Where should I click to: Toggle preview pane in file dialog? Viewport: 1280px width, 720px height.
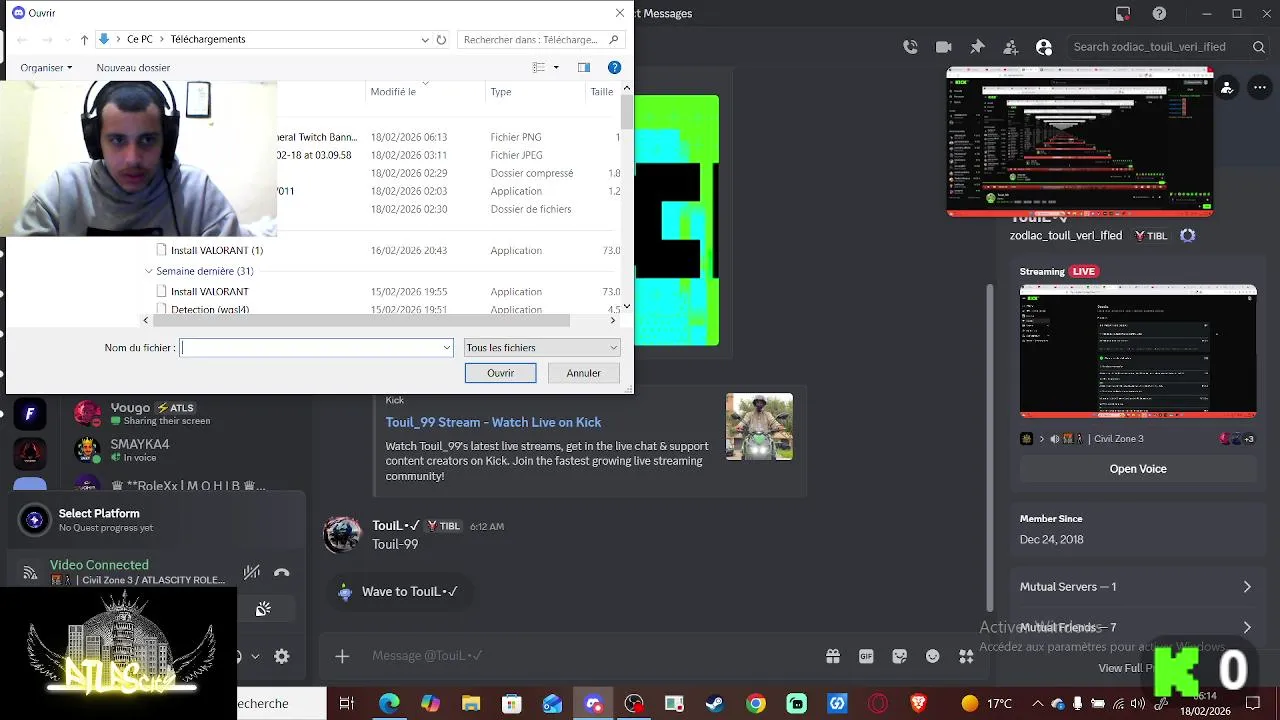584,67
